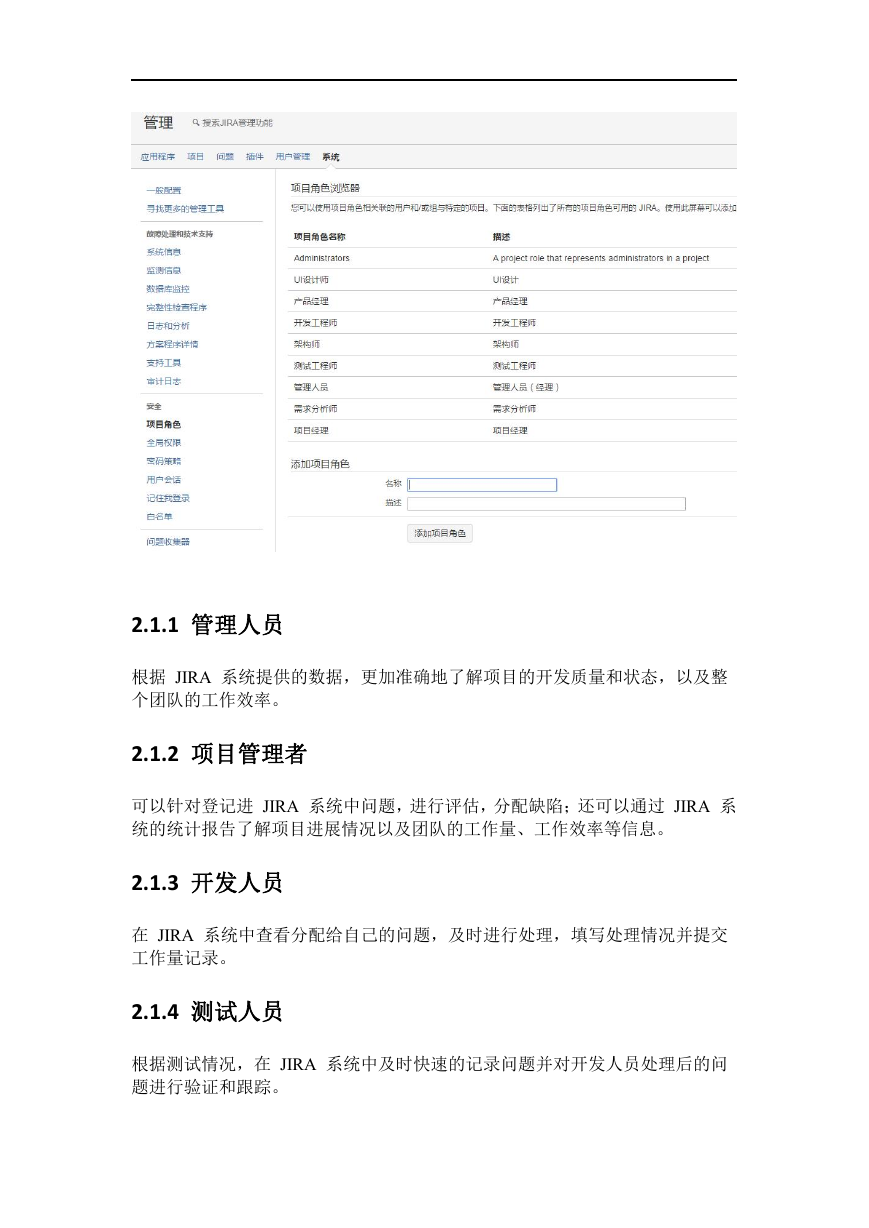Open the 插件 tab
This screenshot has width=869, height=1228.
[x=255, y=157]
